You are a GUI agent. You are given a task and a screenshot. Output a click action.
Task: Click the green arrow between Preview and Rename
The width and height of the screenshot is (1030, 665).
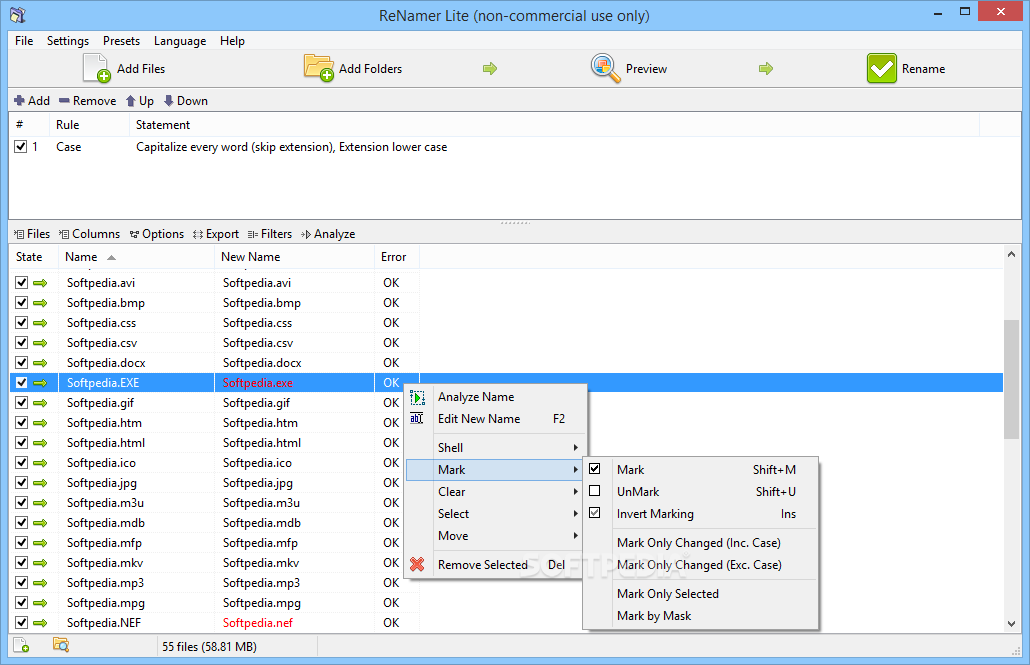click(766, 68)
